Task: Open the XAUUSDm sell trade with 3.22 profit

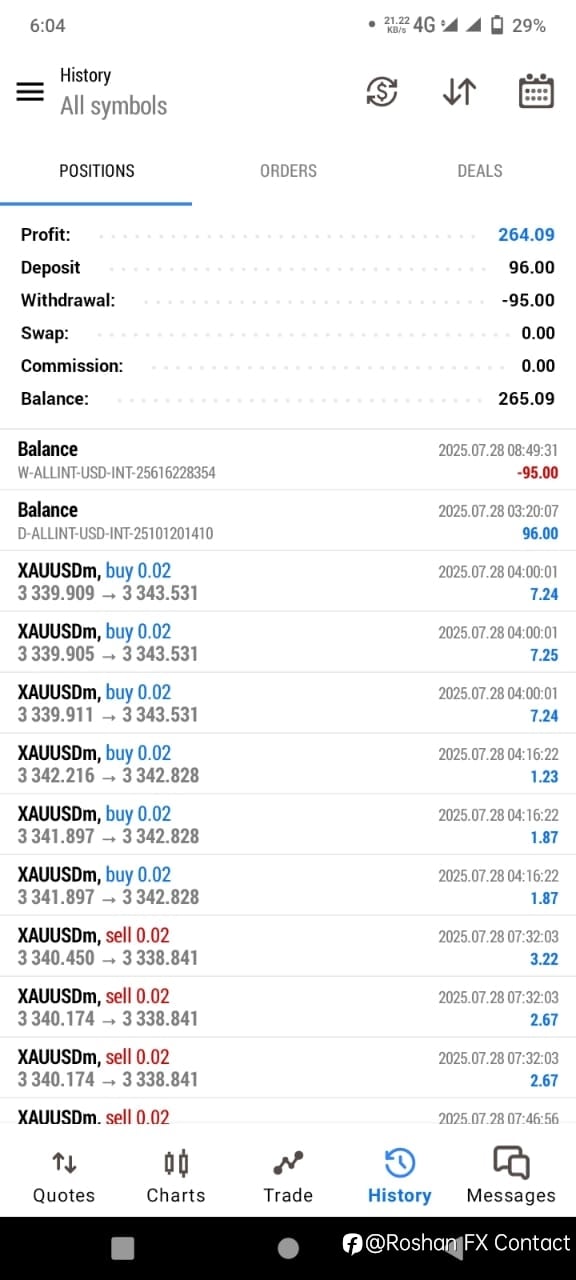Action: pos(288,946)
